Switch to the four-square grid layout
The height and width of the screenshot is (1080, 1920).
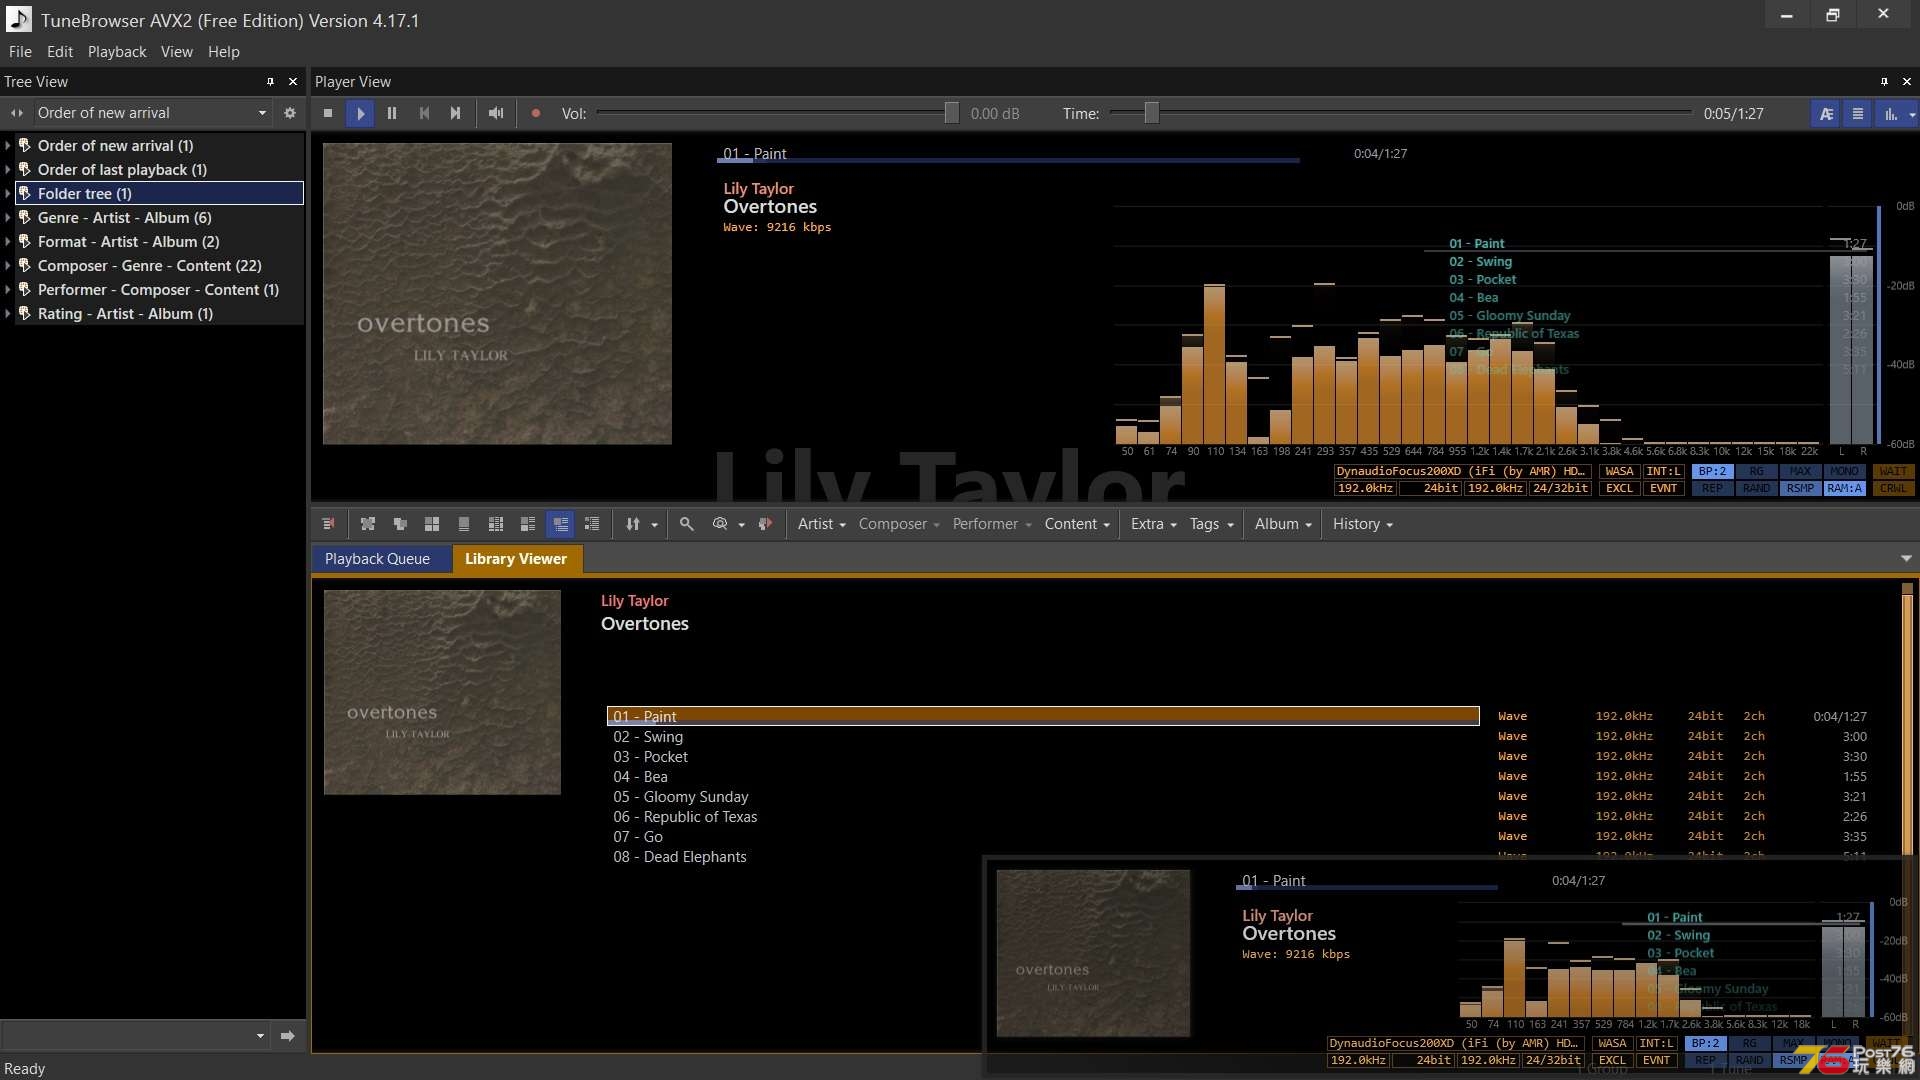click(x=432, y=524)
